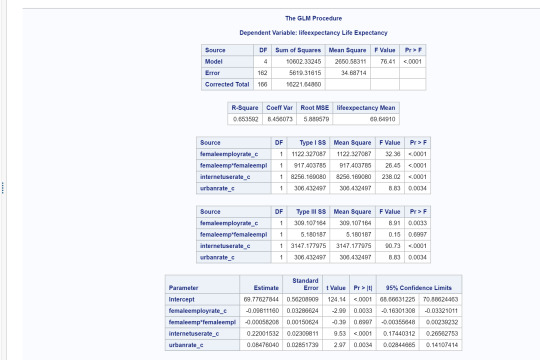Click the vertical dotted pane splitter handle
This screenshot has width=540, height=360.
[x=3, y=188]
